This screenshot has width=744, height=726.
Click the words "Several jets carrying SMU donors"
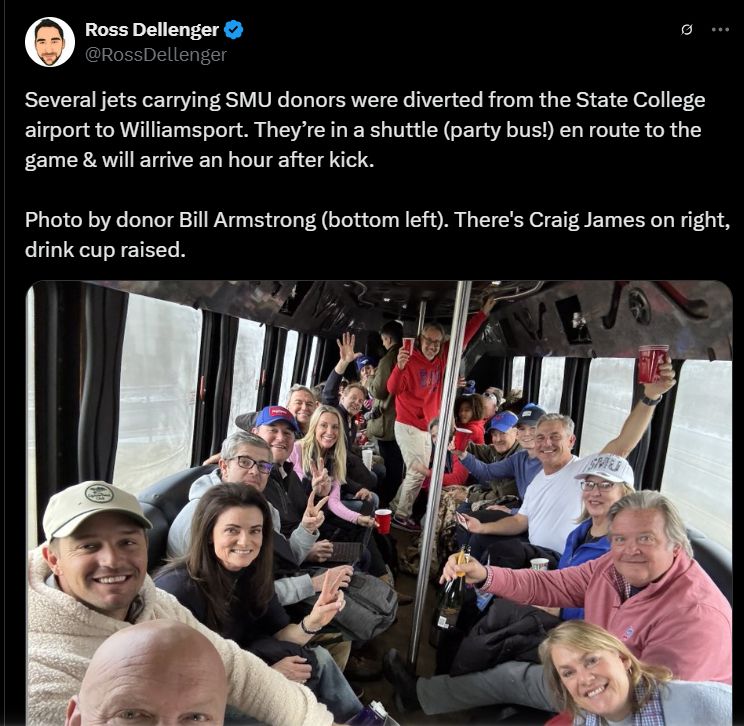pyautogui.click(x=185, y=100)
